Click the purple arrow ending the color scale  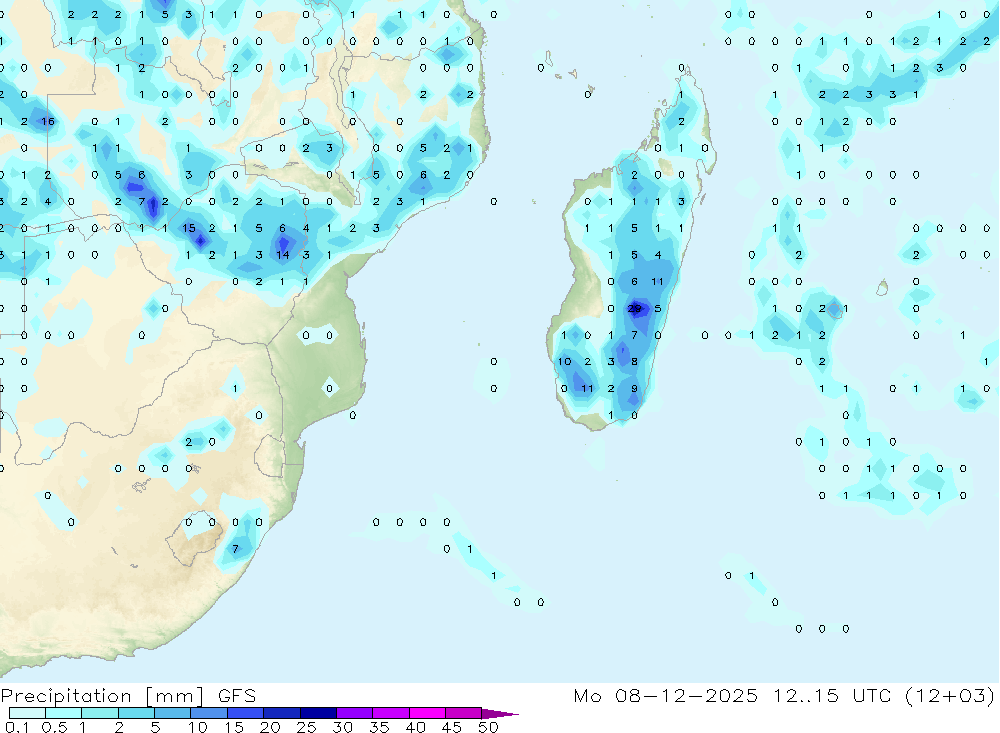coord(499,713)
